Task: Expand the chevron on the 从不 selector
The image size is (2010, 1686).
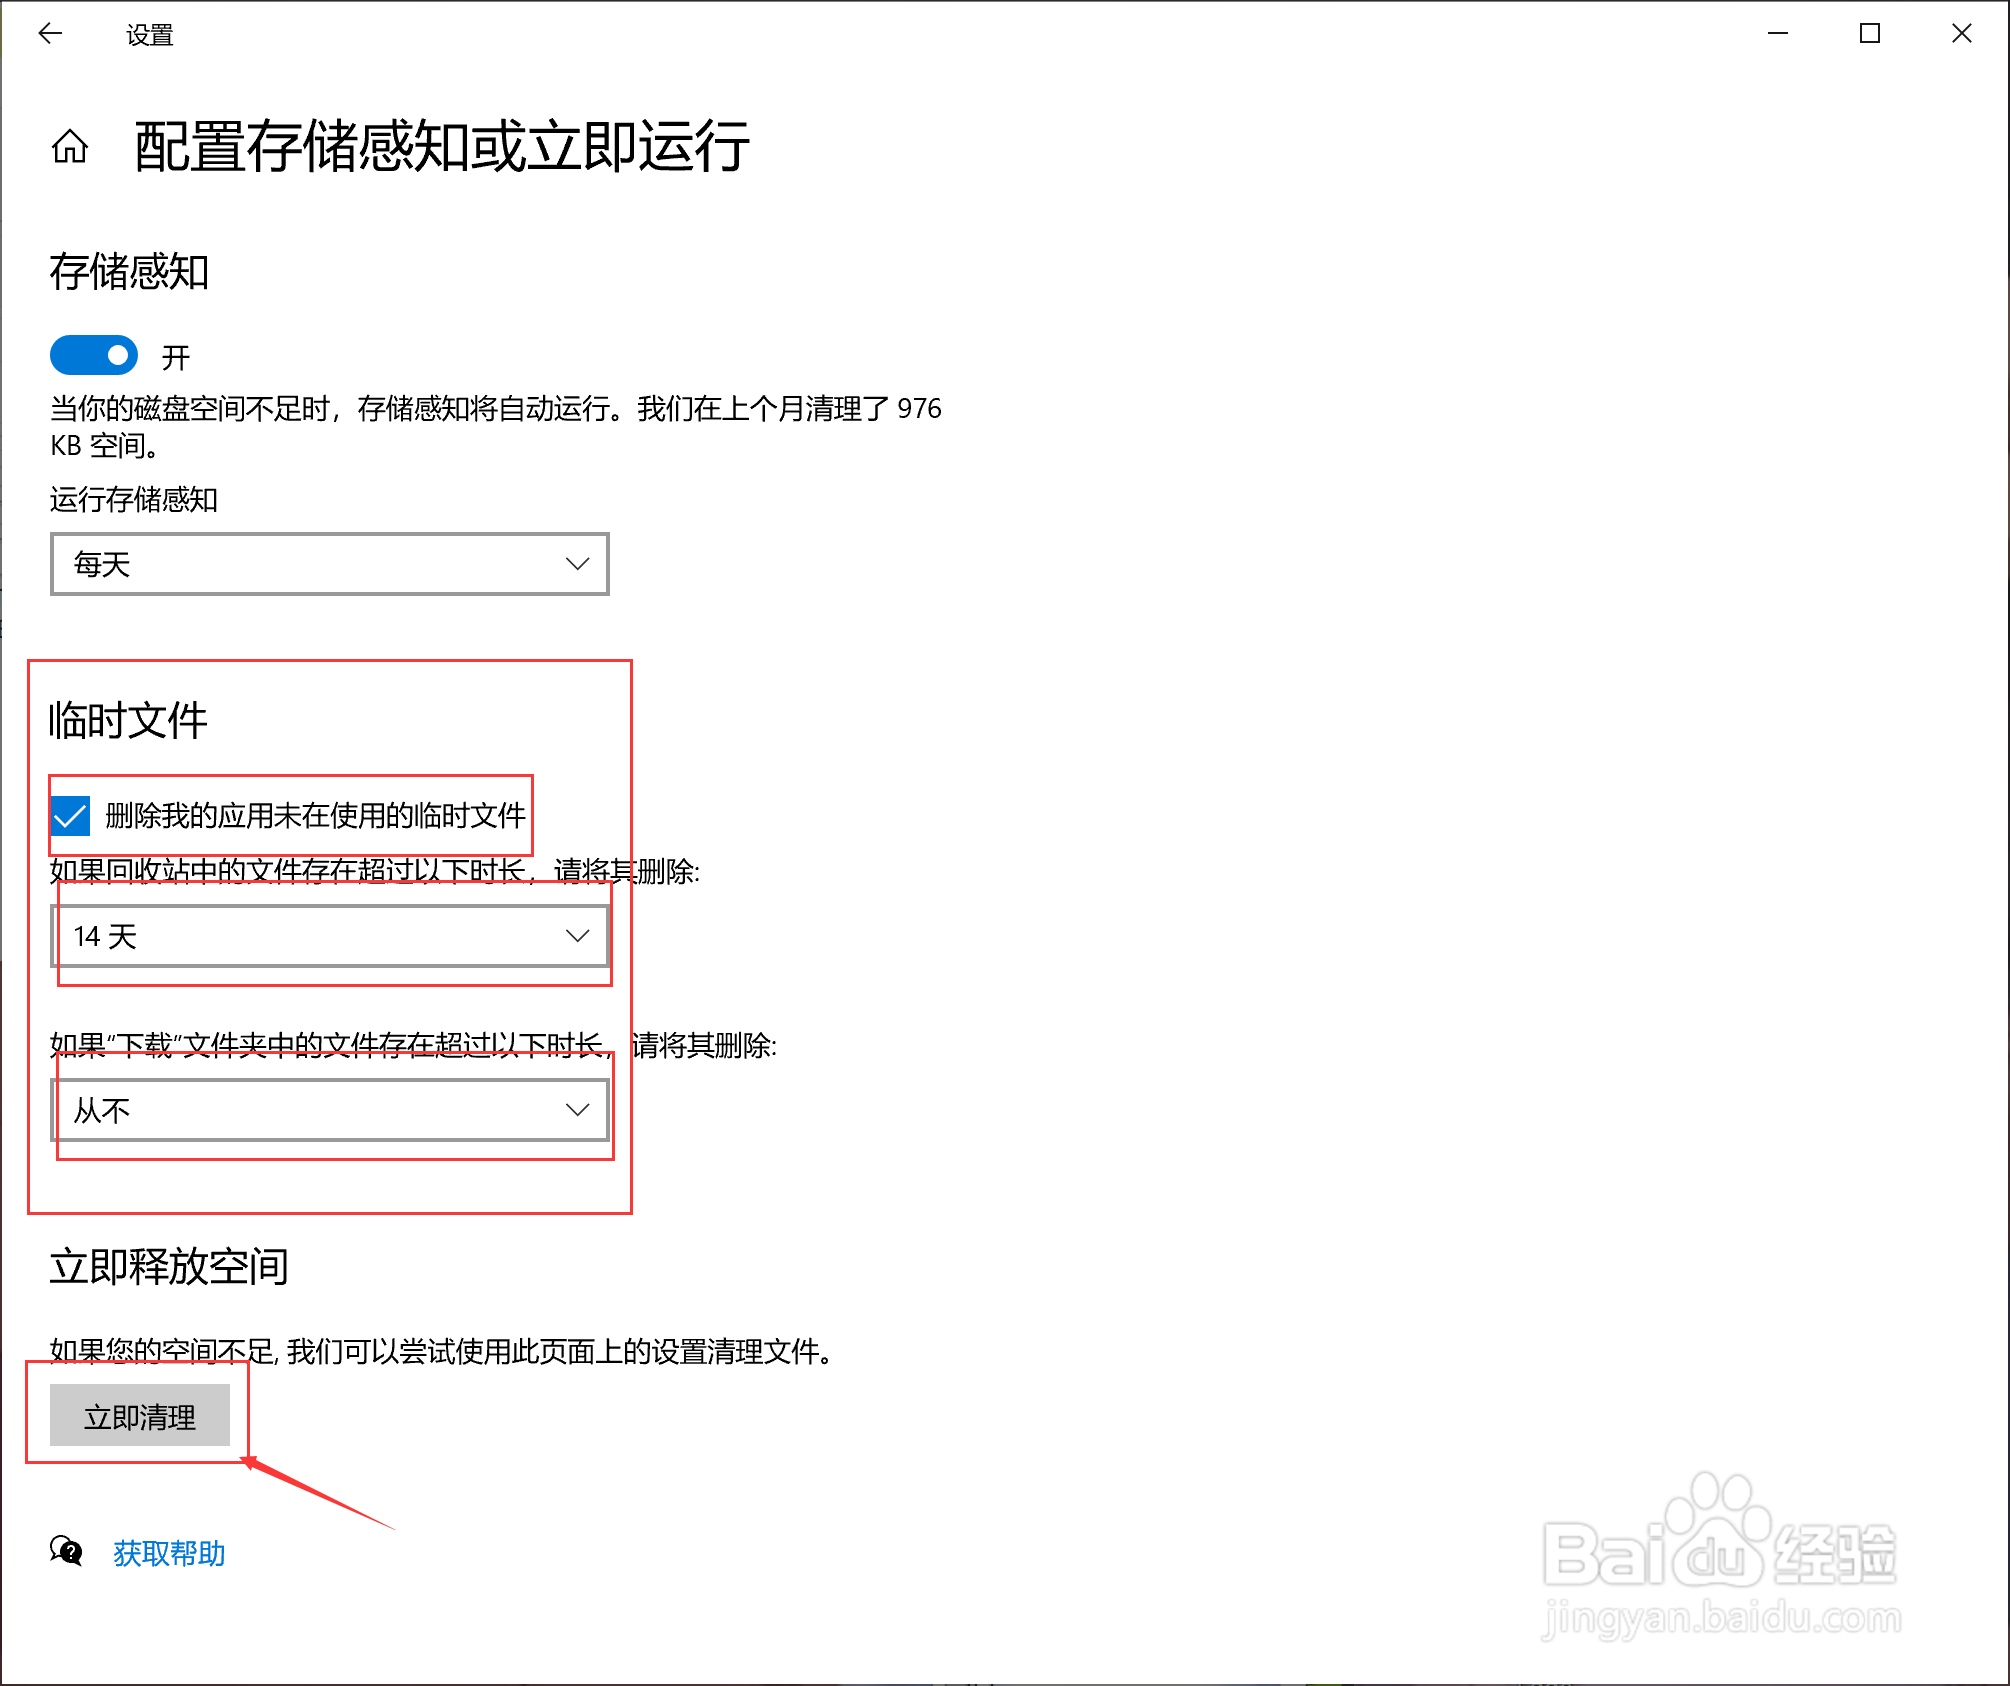Action: pos(577,1109)
